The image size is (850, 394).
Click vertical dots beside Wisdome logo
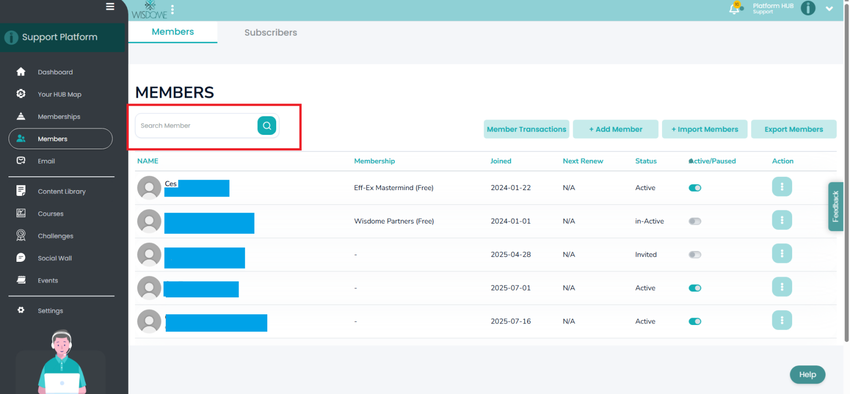(x=172, y=9)
